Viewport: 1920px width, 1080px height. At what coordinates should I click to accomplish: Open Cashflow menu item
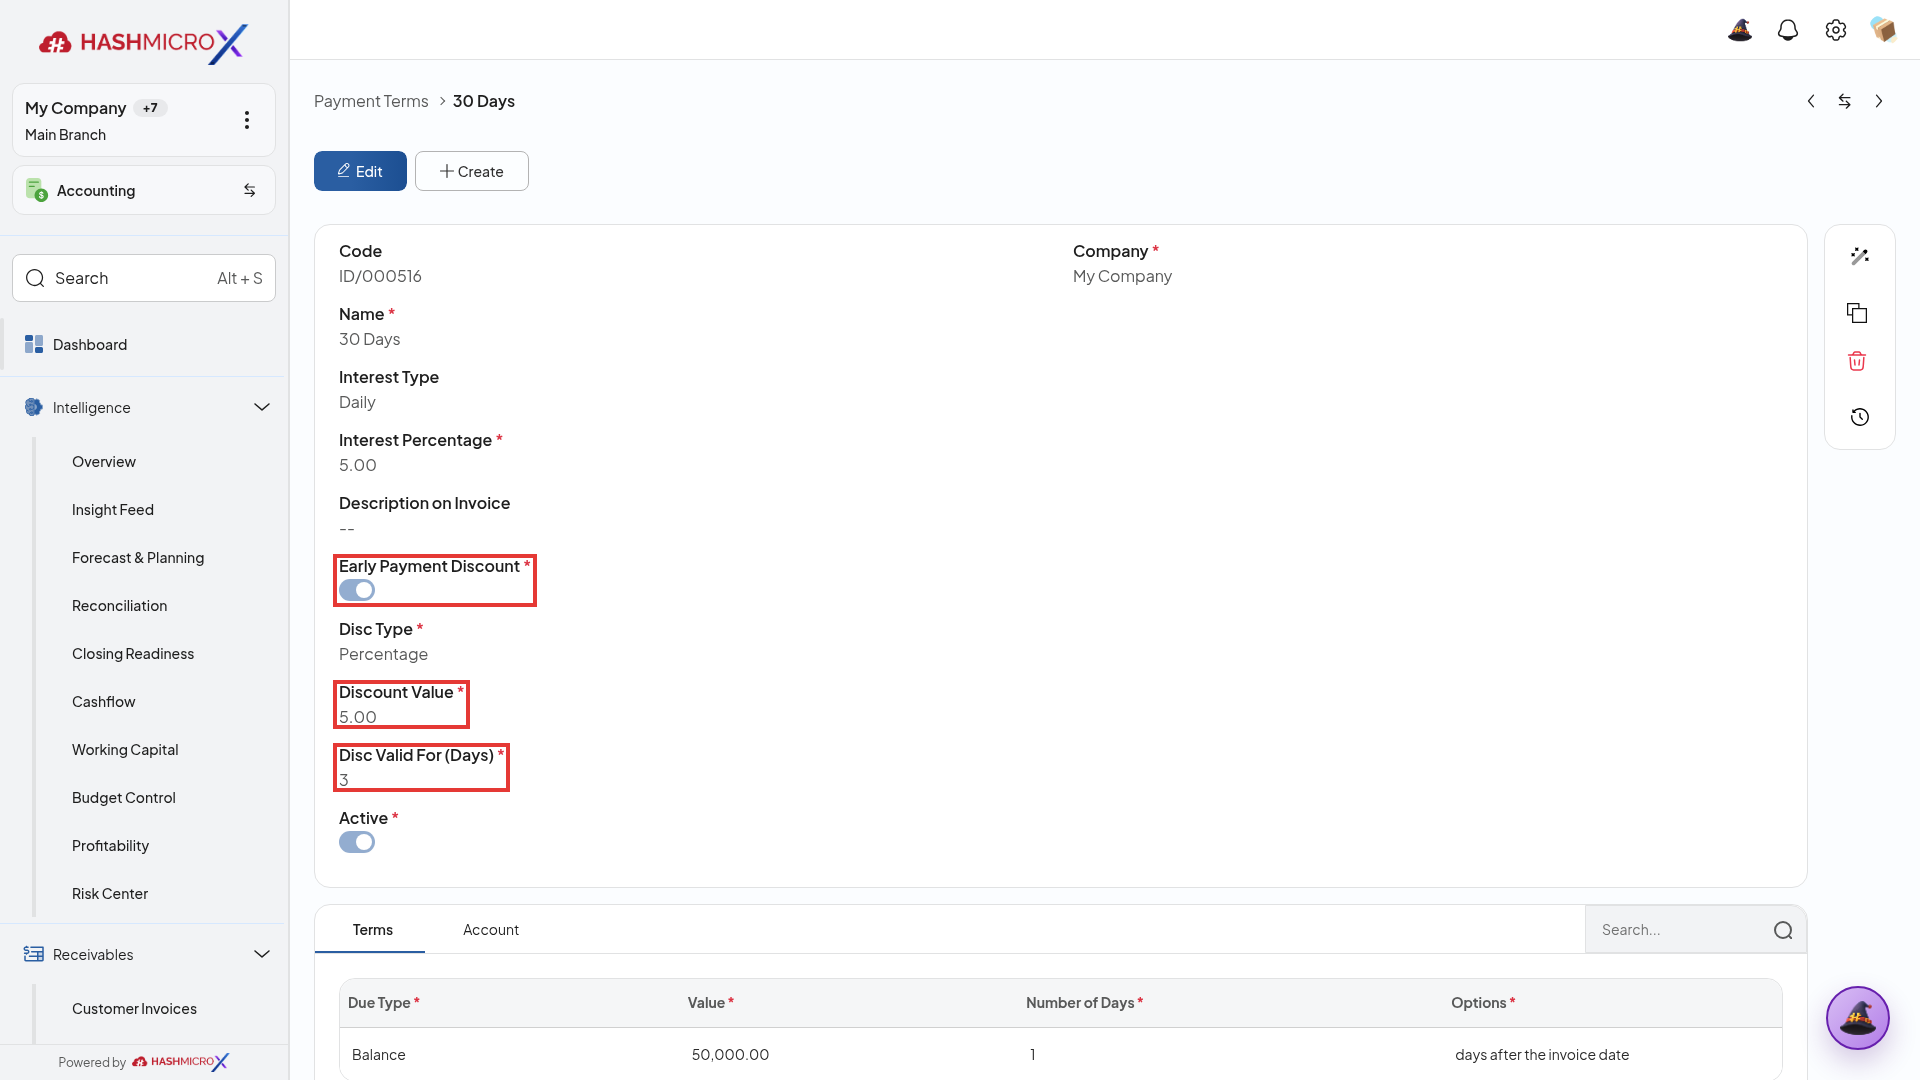pos(104,702)
